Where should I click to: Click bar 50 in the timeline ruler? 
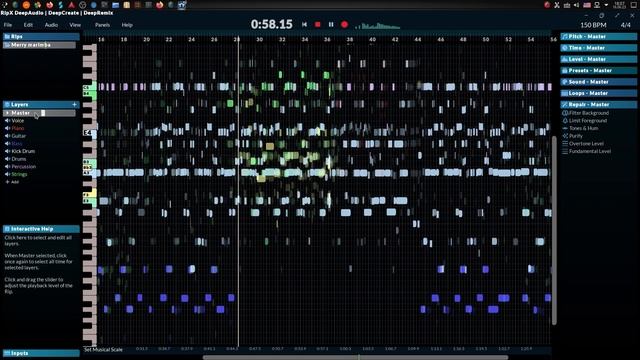tap(486, 40)
